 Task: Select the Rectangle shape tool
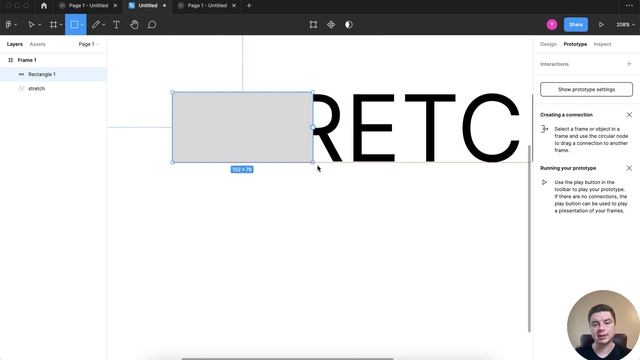pos(74,24)
